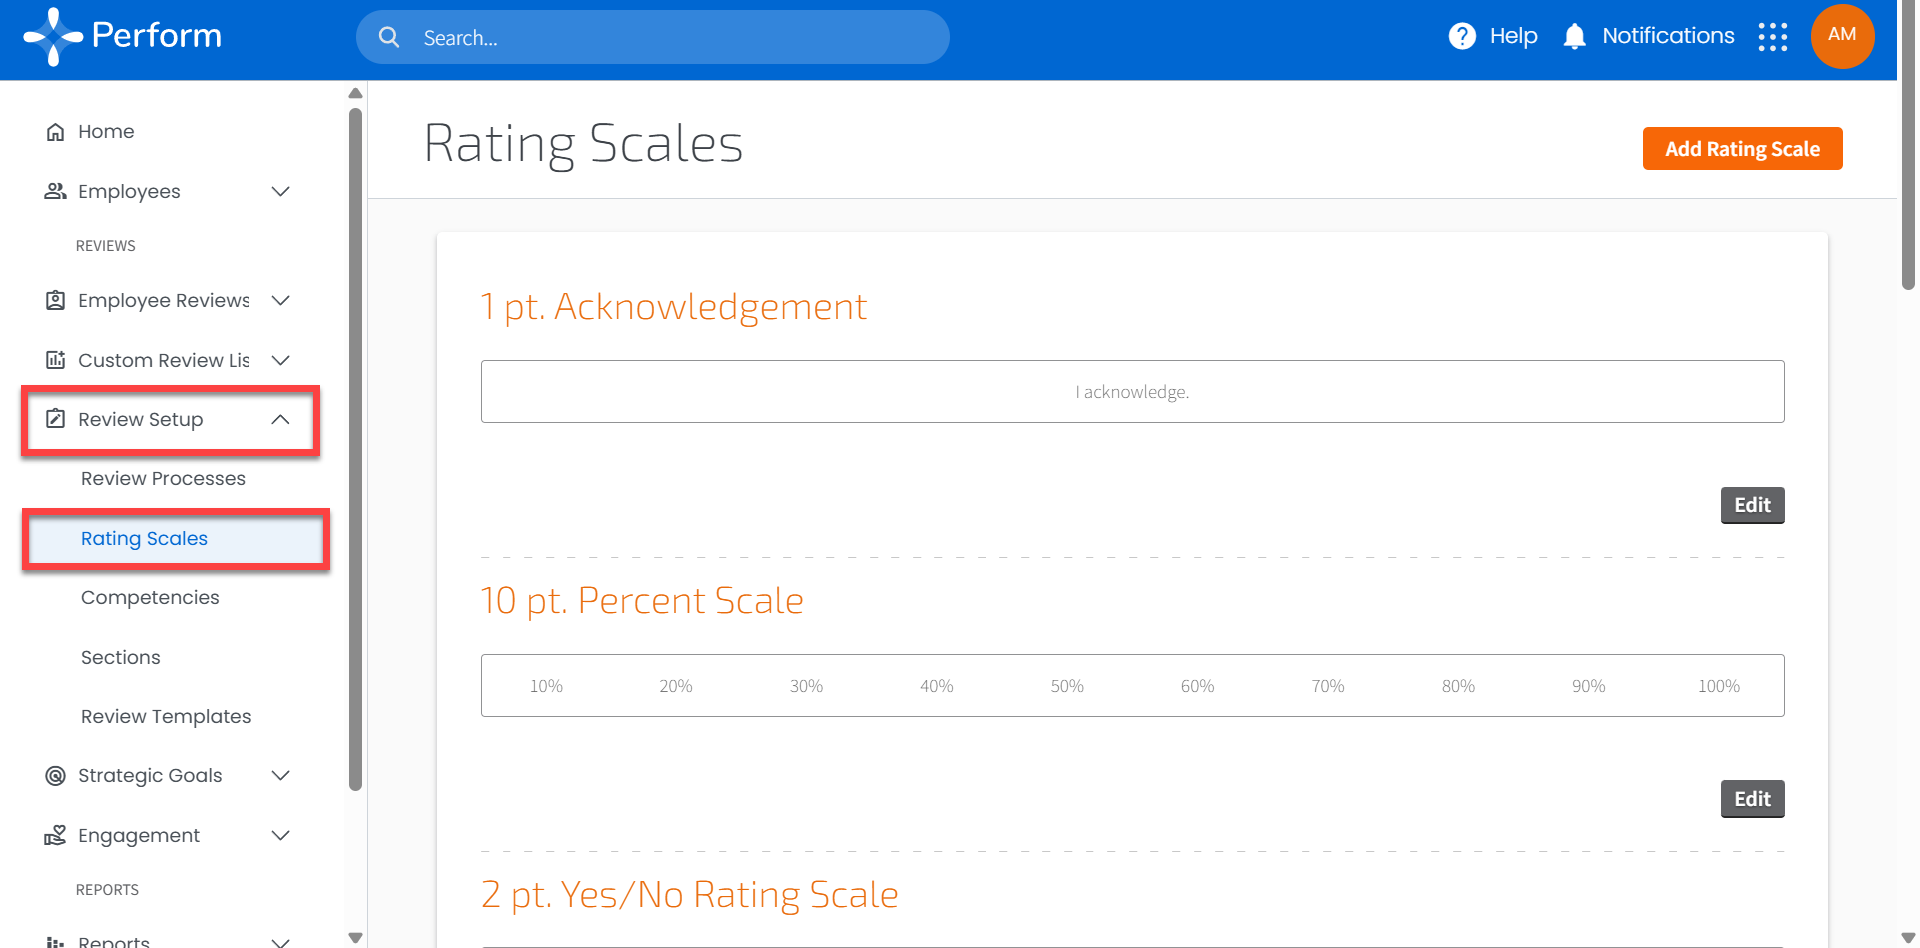
Task: Click the Perform logo icon
Action: (52, 37)
